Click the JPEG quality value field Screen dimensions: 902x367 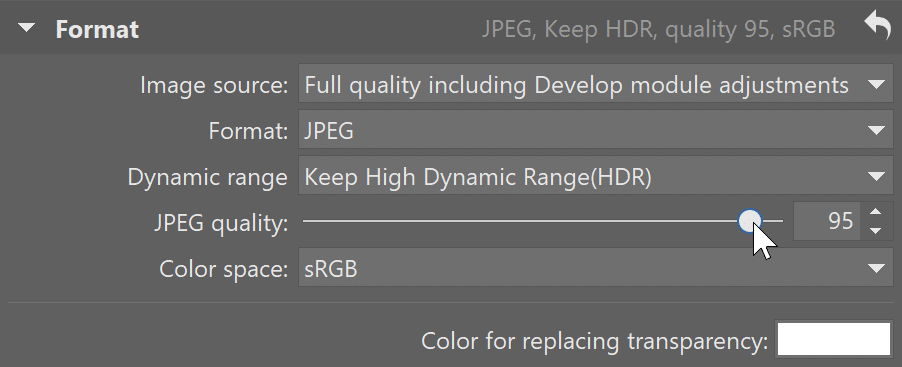(x=827, y=221)
